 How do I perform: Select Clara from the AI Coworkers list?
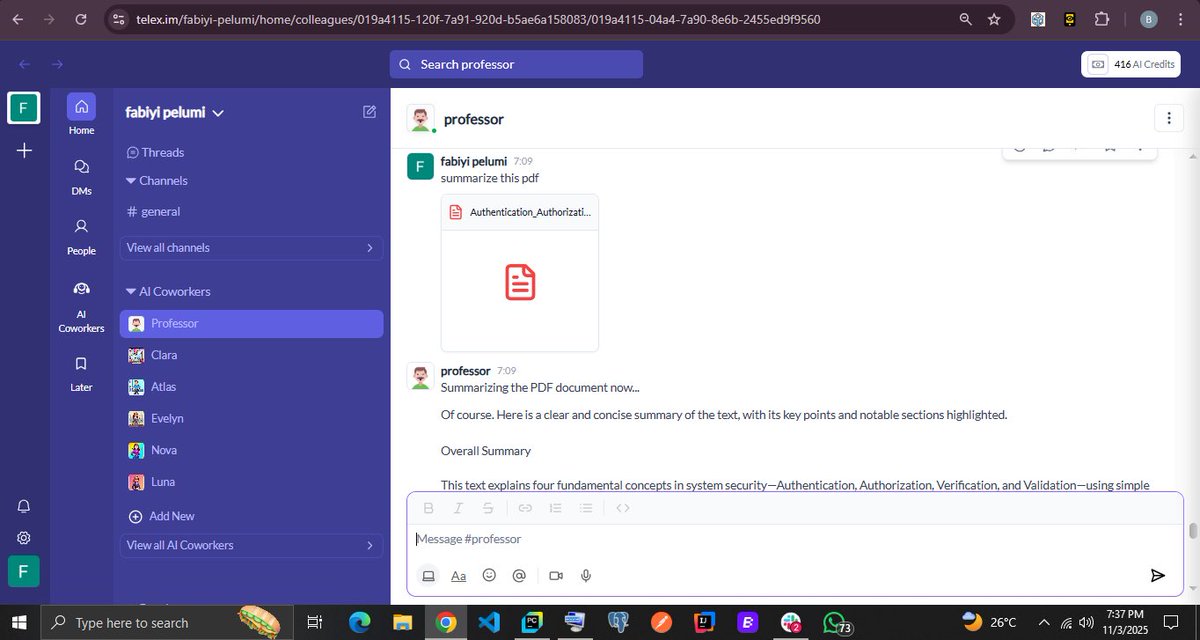pyautogui.click(x=163, y=355)
